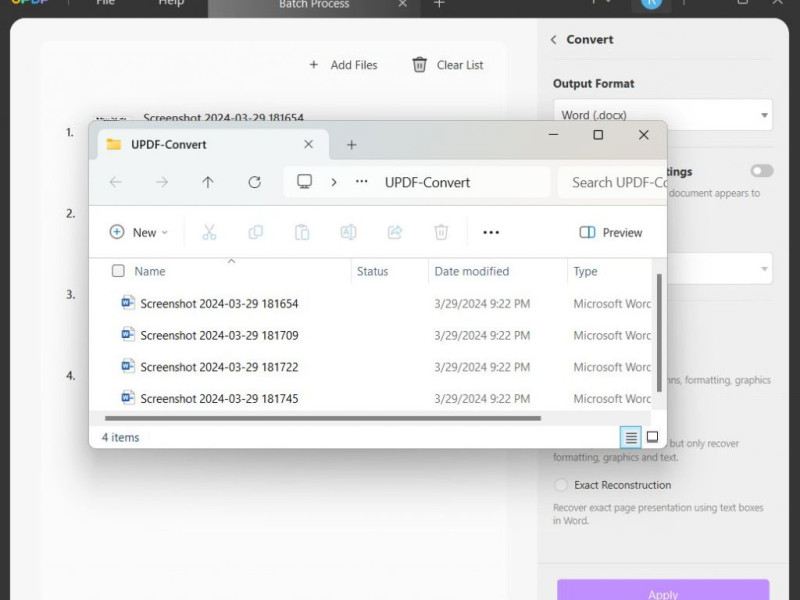Image resolution: width=800 pixels, height=600 pixels.
Task: Select file Screenshot 2024-03-29 181745
Action: (x=219, y=398)
